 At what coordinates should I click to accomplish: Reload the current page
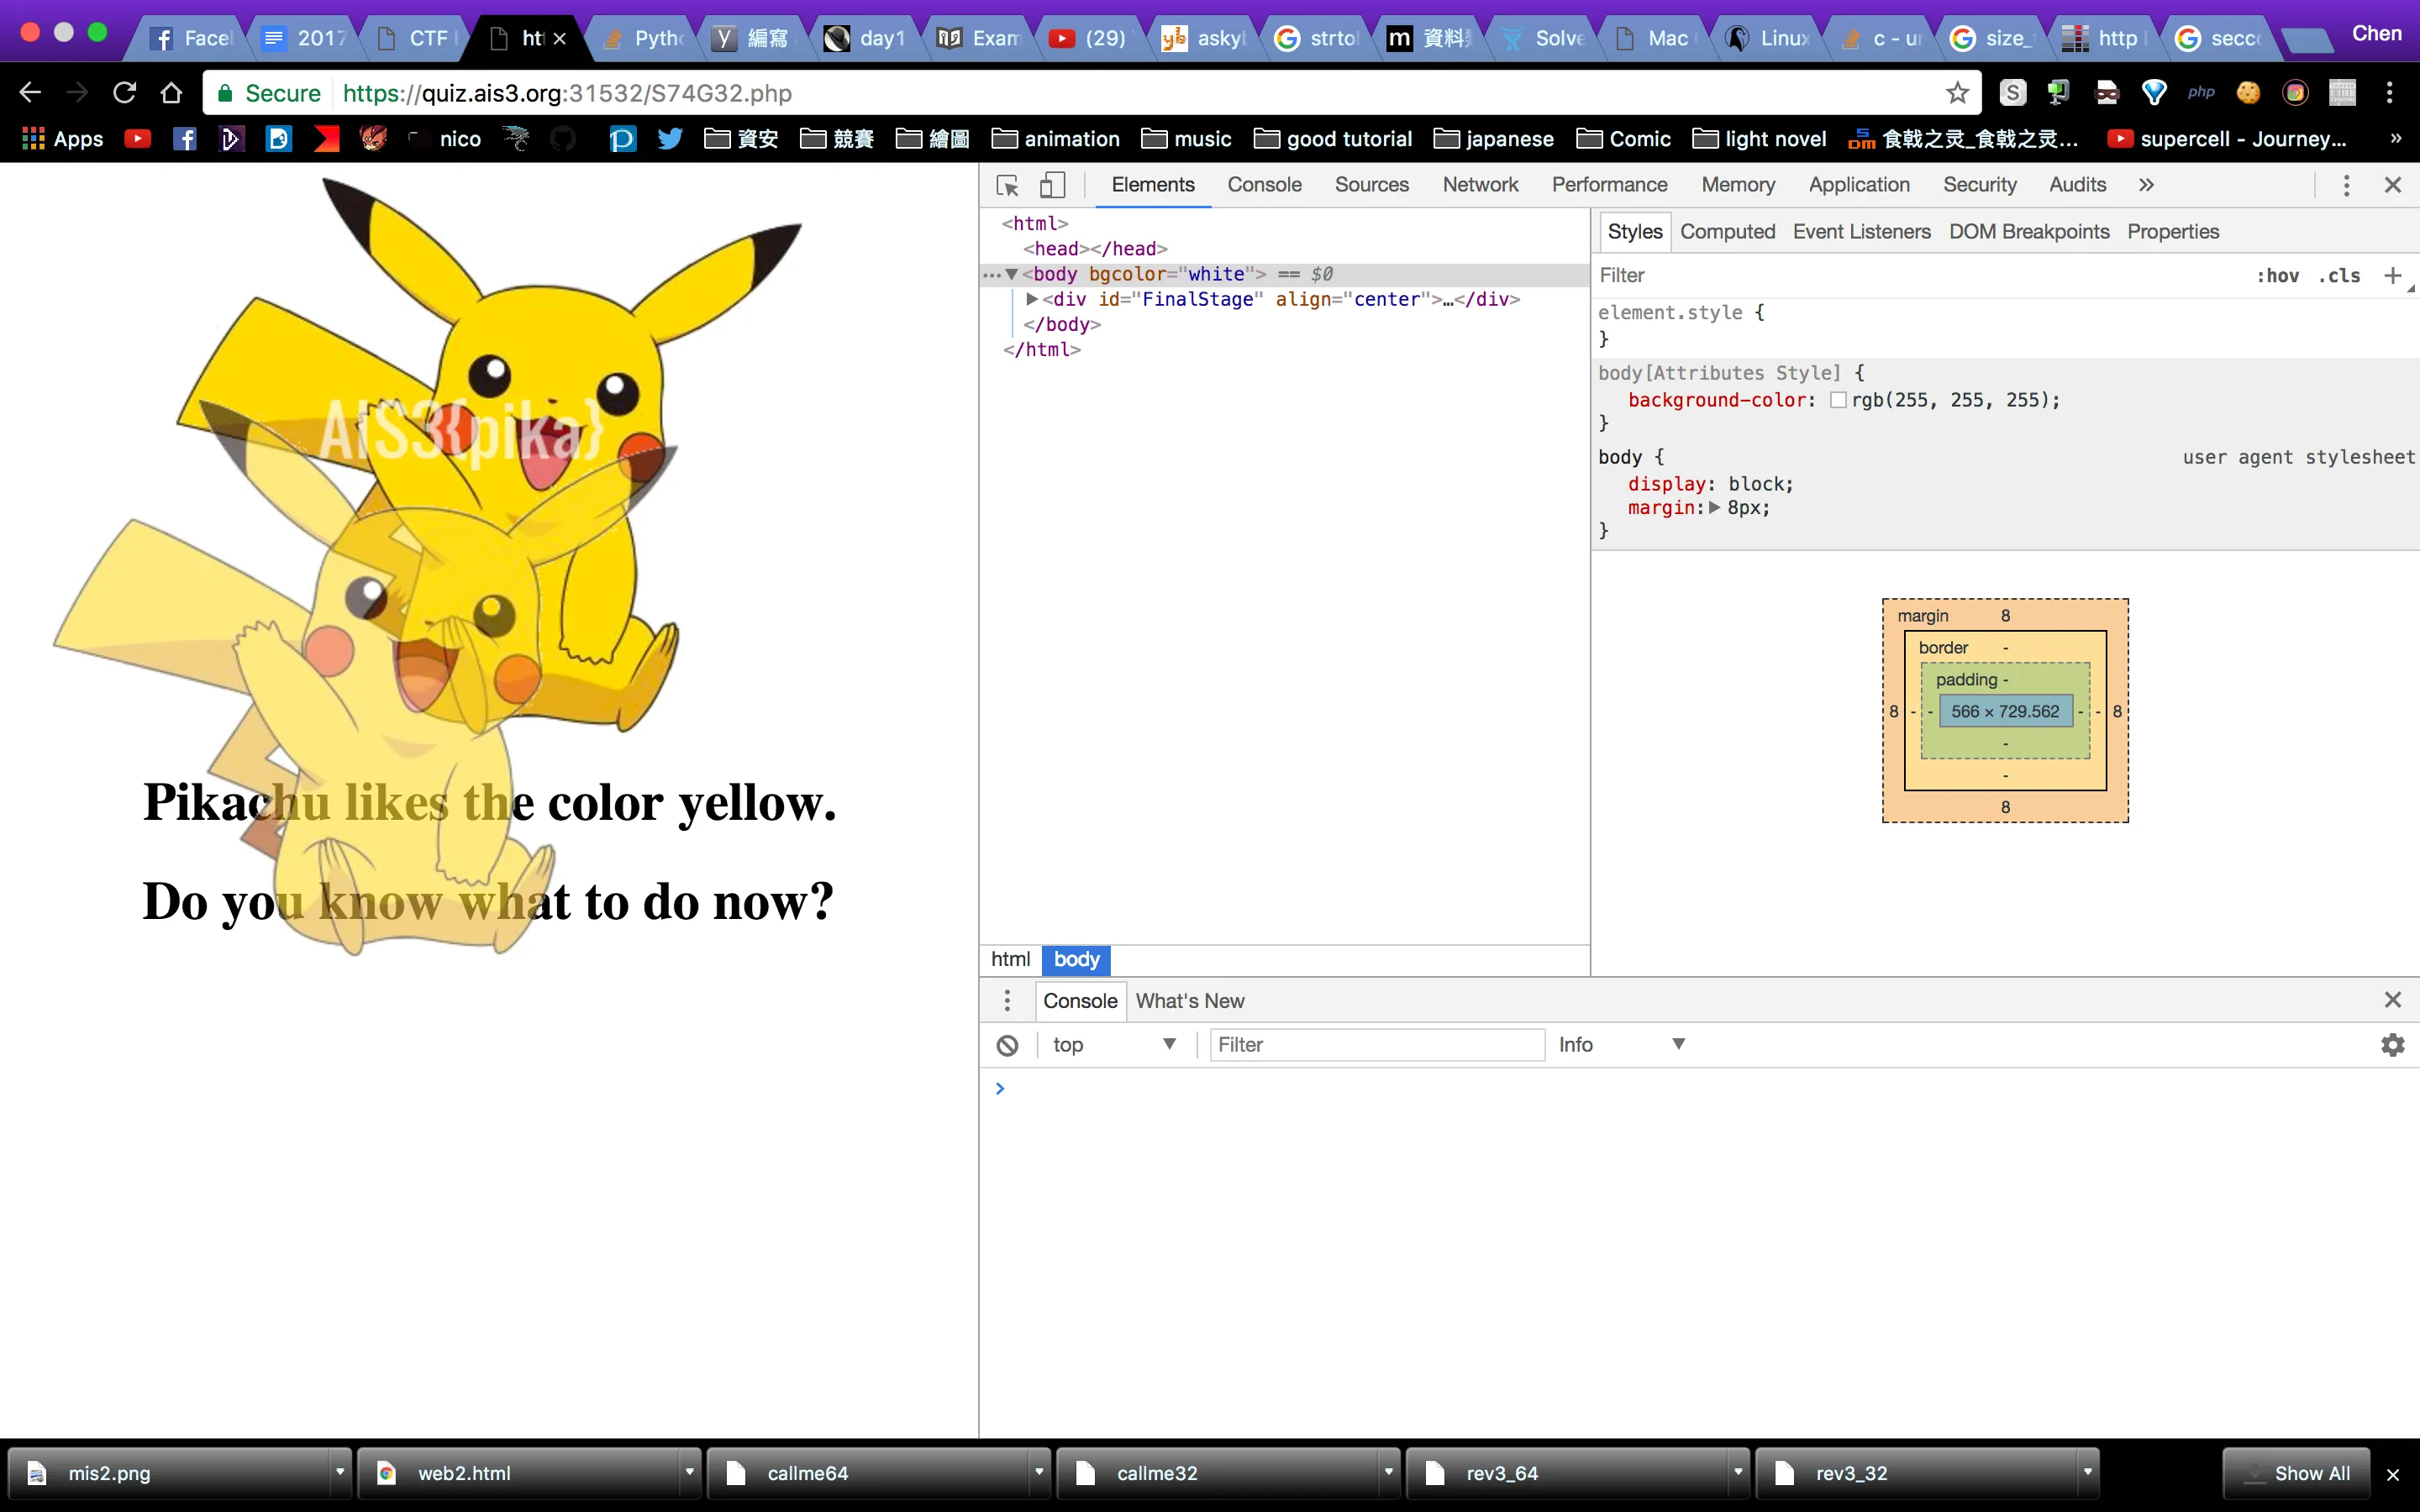click(124, 93)
